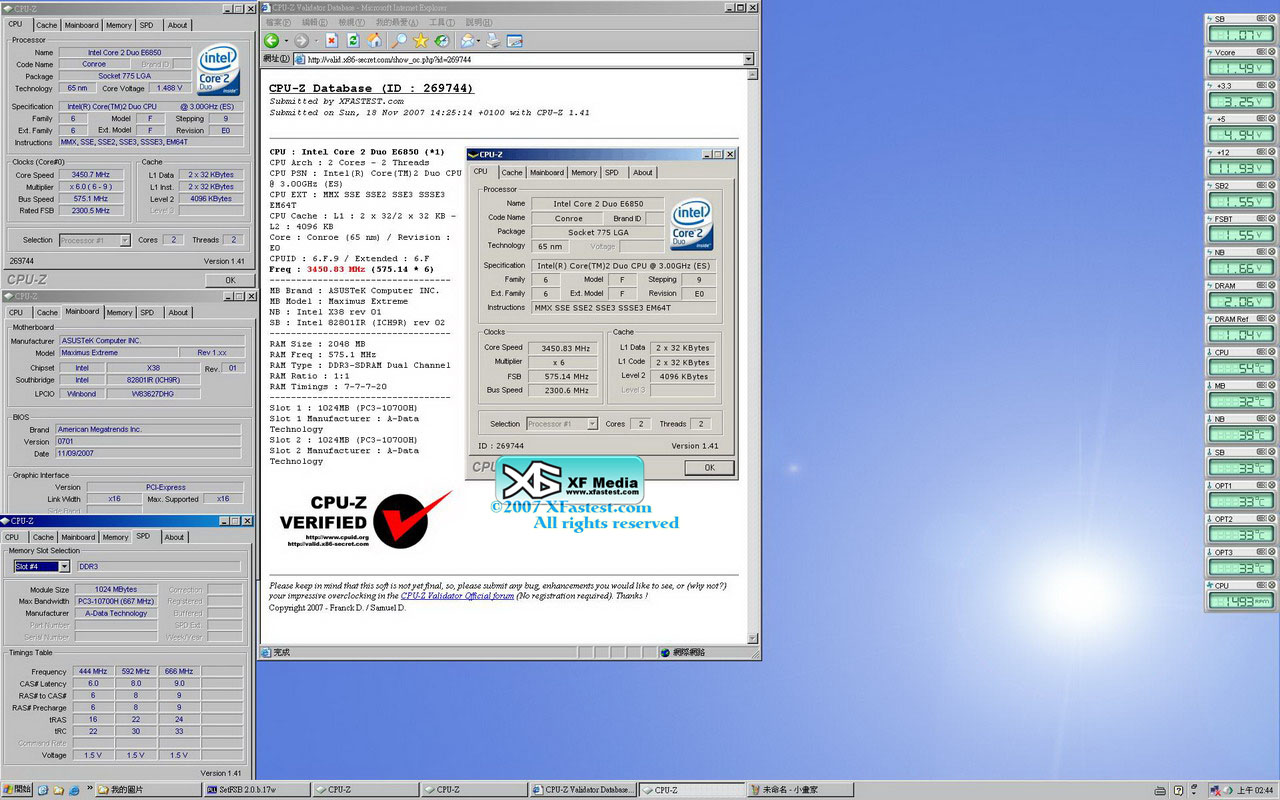The width and height of the screenshot is (1280, 800).
Task: Click the Mail envelope toolbar icon
Action: click(x=467, y=41)
